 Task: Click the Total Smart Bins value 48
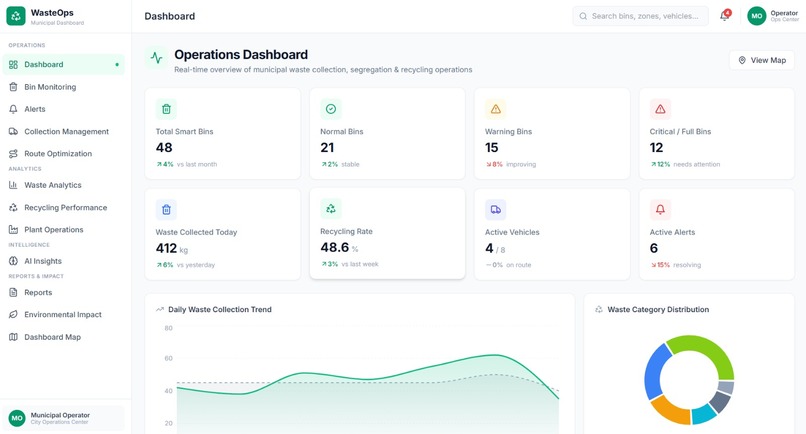coord(164,148)
